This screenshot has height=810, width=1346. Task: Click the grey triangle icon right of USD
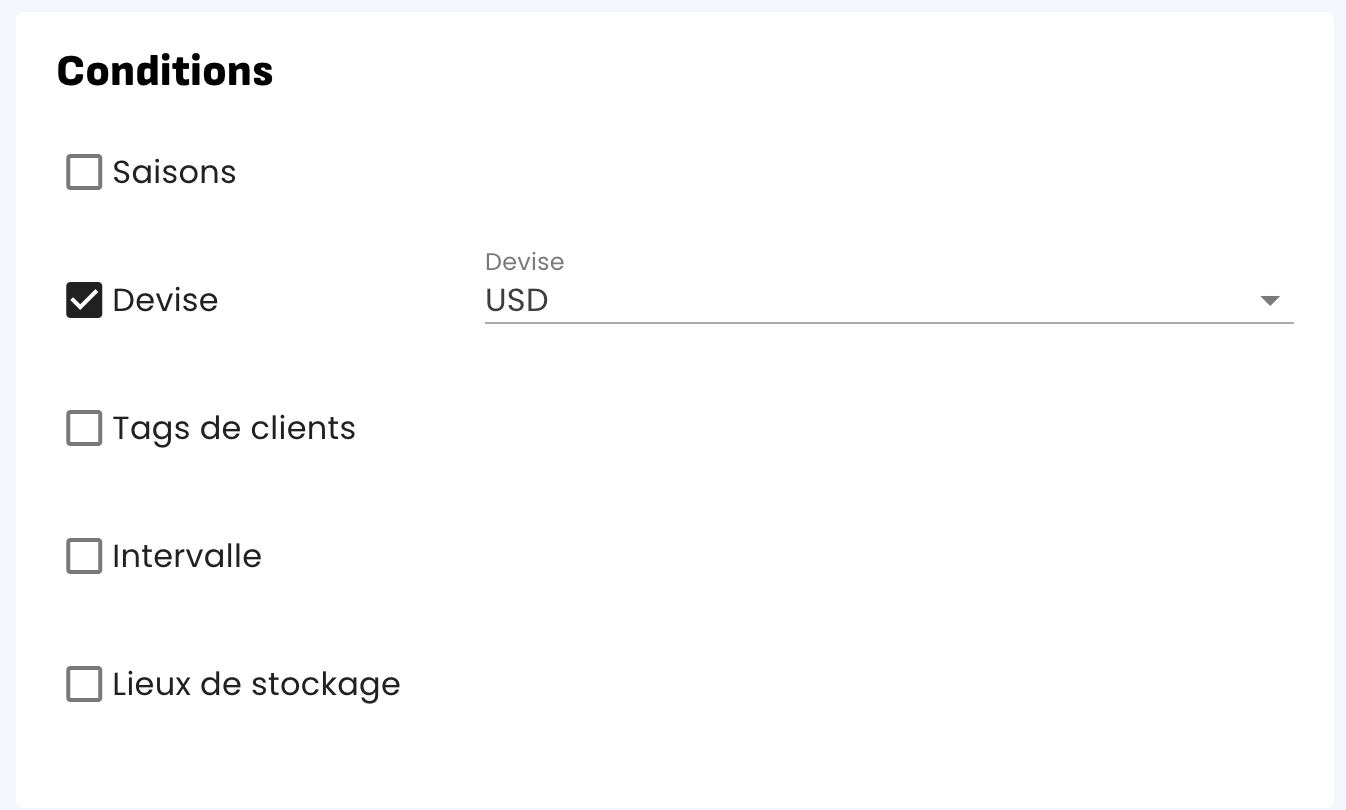1270,300
